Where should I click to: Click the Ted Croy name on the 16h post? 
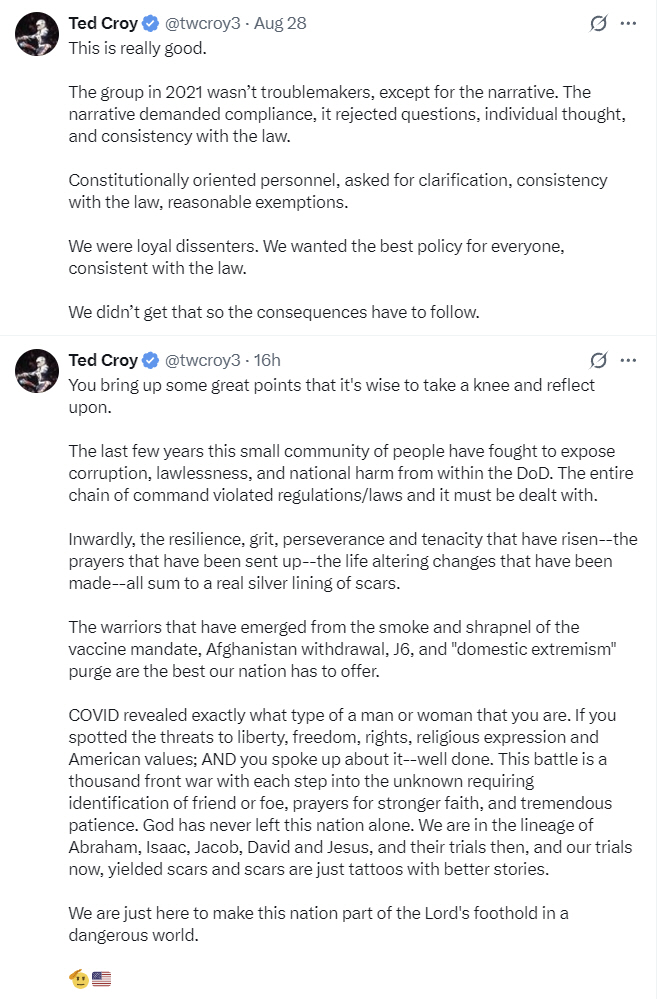click(x=103, y=361)
